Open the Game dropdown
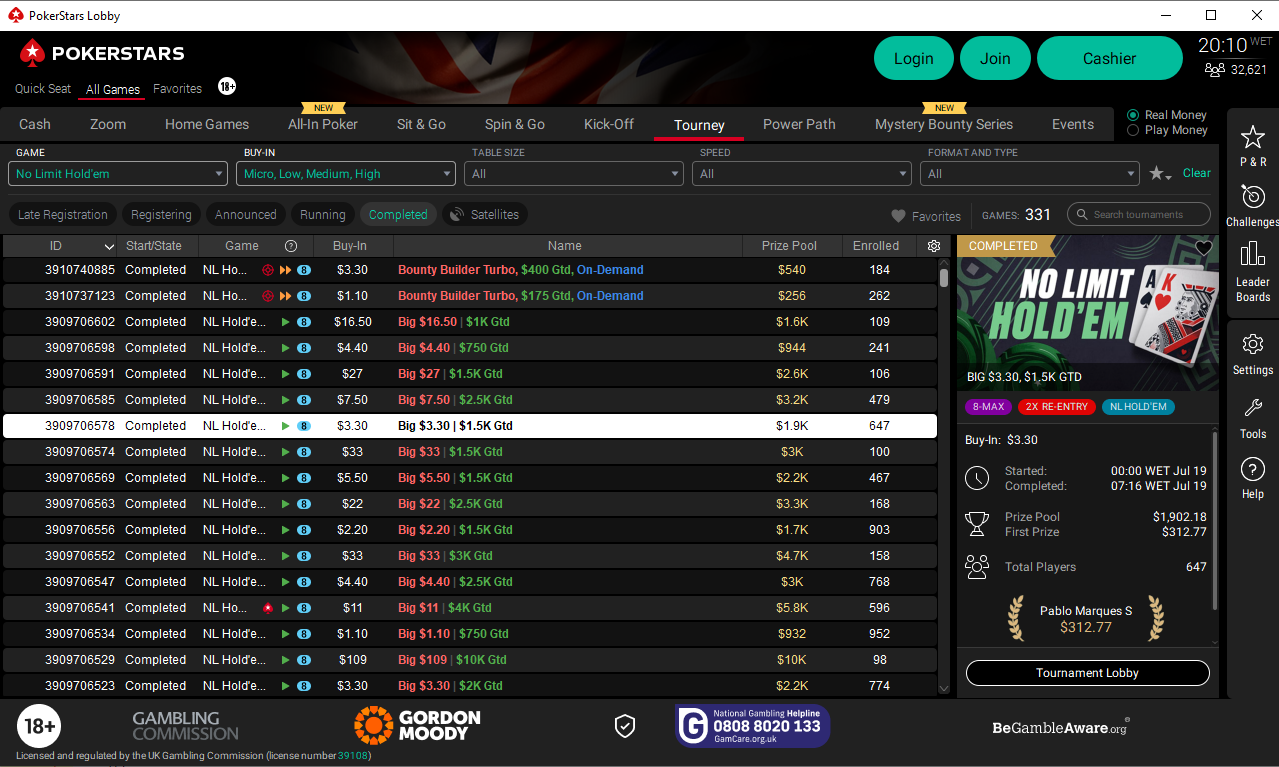The height and width of the screenshot is (767, 1279). click(118, 174)
